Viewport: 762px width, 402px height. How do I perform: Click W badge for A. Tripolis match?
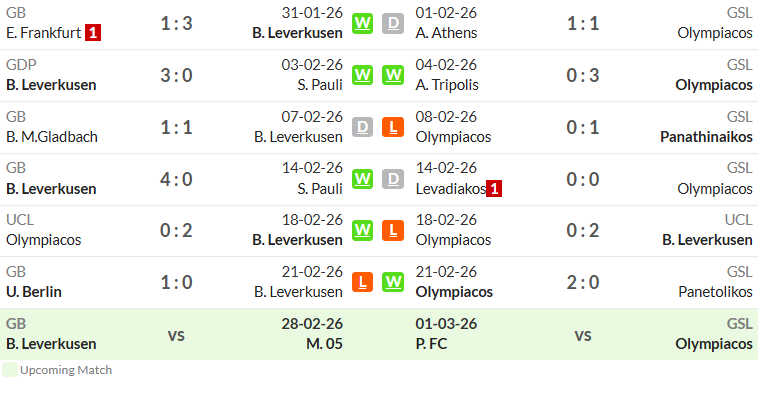393,75
